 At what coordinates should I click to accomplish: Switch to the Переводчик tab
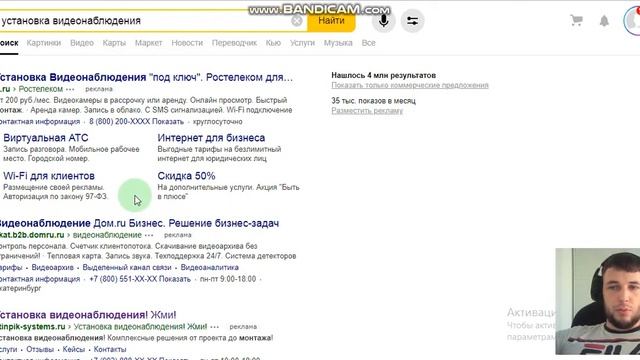[x=234, y=43]
